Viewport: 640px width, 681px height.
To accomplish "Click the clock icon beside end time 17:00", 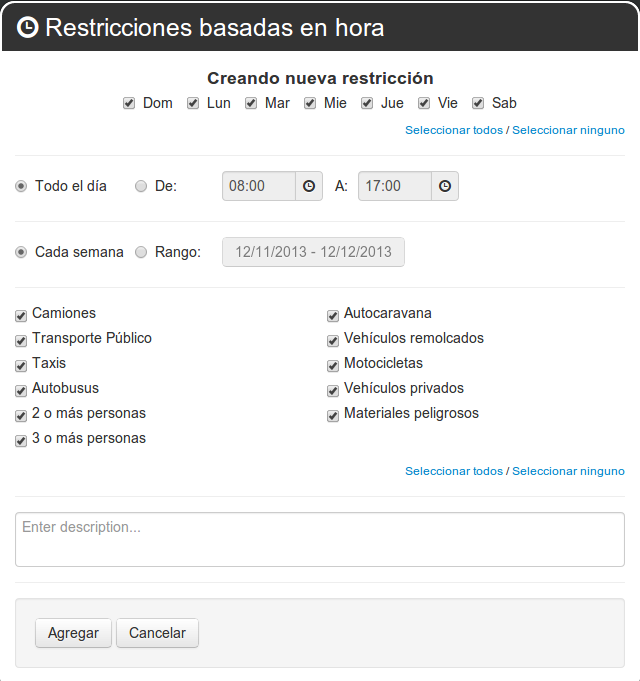I will pos(445,186).
